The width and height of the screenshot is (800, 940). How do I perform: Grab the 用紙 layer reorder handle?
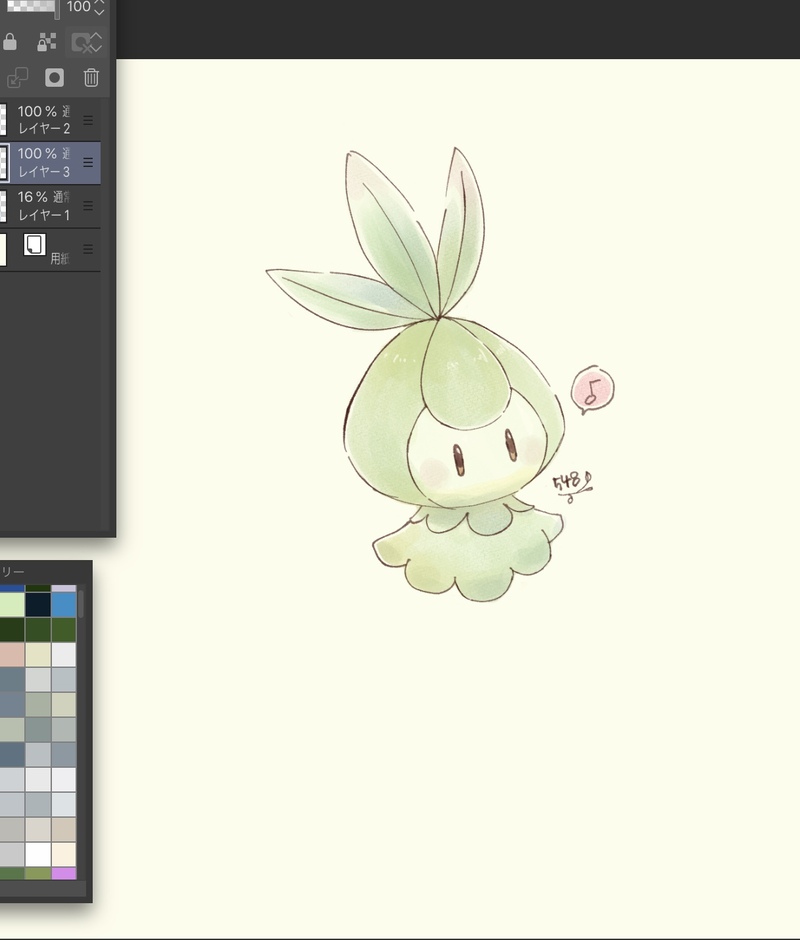point(88,249)
